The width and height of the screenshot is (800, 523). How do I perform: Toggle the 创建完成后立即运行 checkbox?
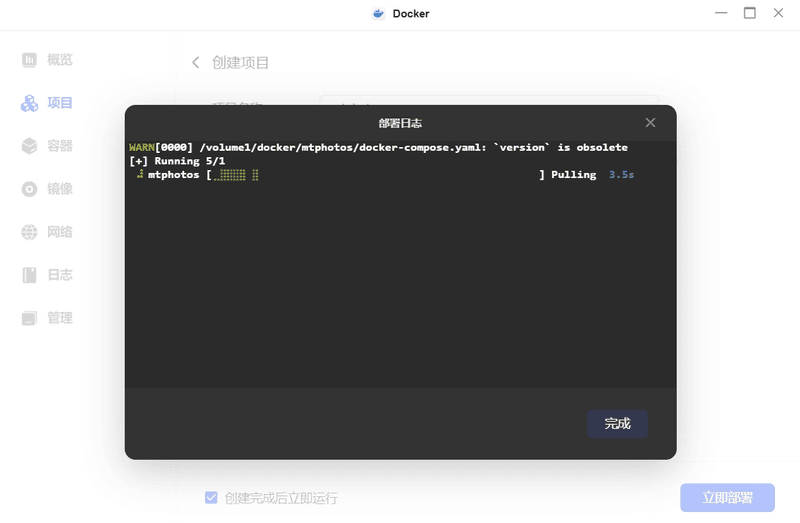pyautogui.click(x=211, y=497)
